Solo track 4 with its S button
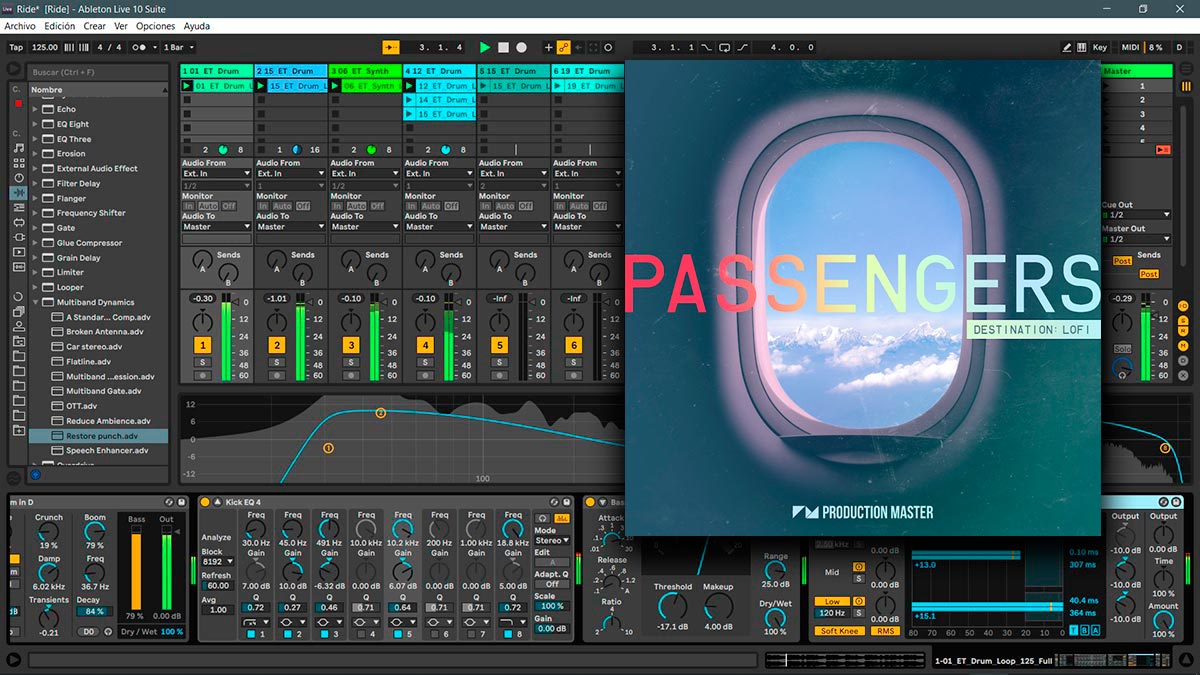 425,362
